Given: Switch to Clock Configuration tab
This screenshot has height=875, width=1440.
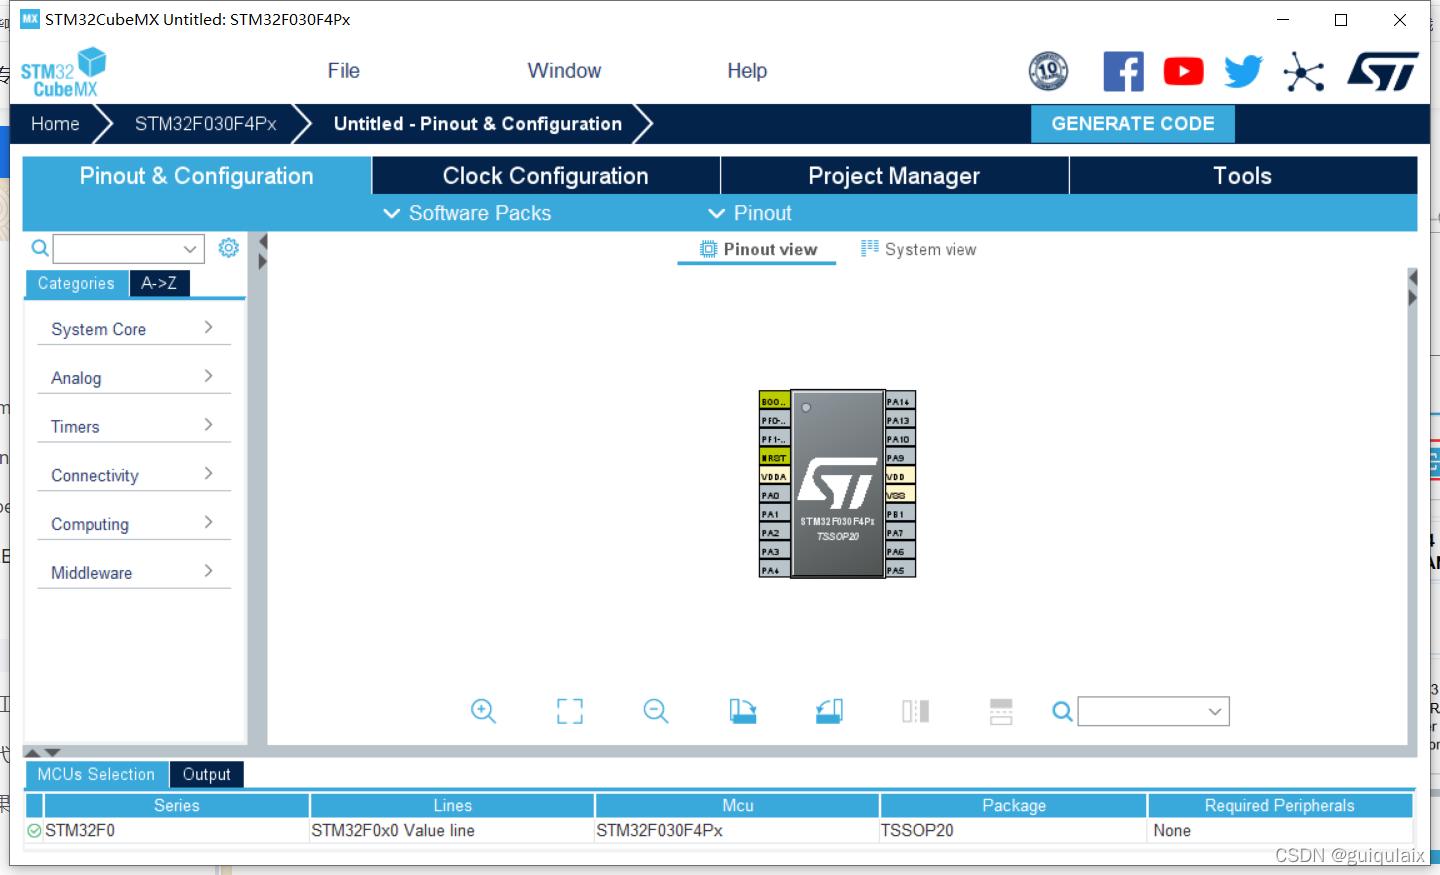Looking at the screenshot, I should (546, 176).
